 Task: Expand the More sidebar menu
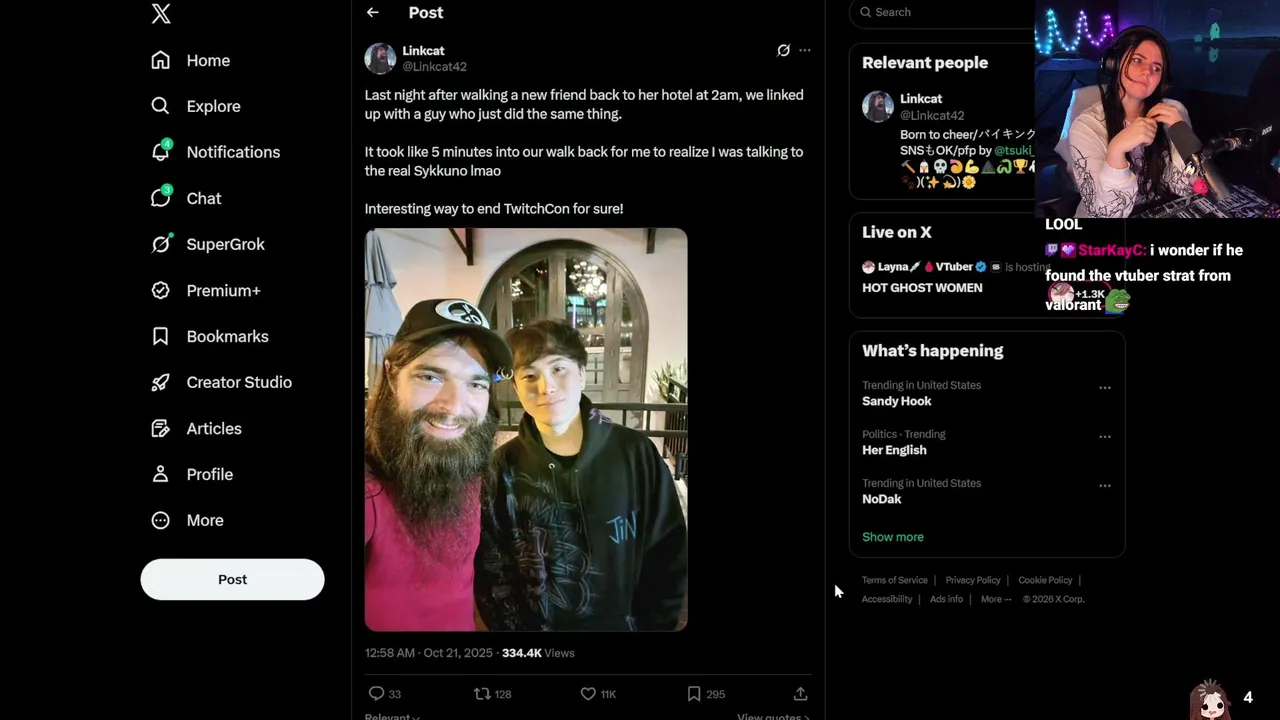204,520
